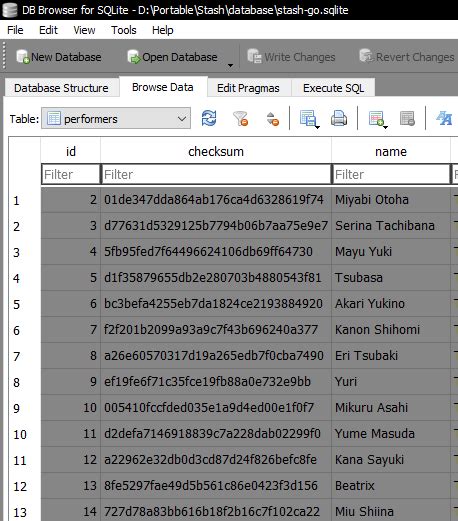Click the New Database toolbar button
The image size is (458, 521).
tap(59, 57)
